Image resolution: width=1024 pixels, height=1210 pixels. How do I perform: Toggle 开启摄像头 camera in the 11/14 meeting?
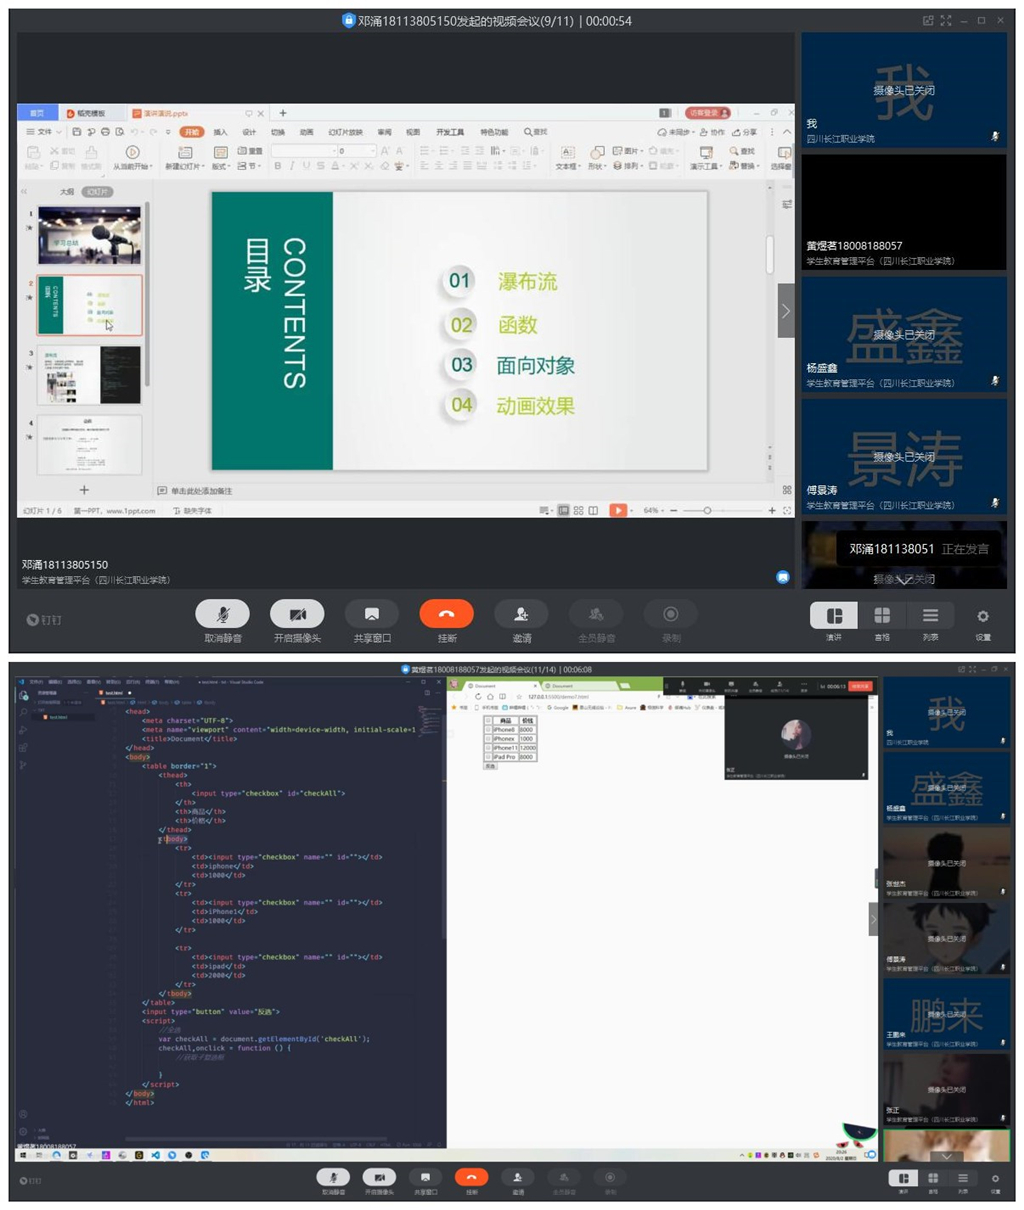click(x=379, y=1177)
